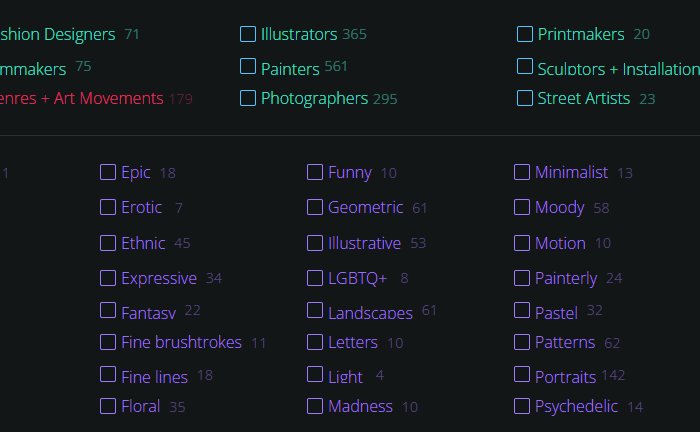Image resolution: width=700 pixels, height=432 pixels.
Task: Toggle the LGBTQ+ checkbox
Action: coord(315,278)
